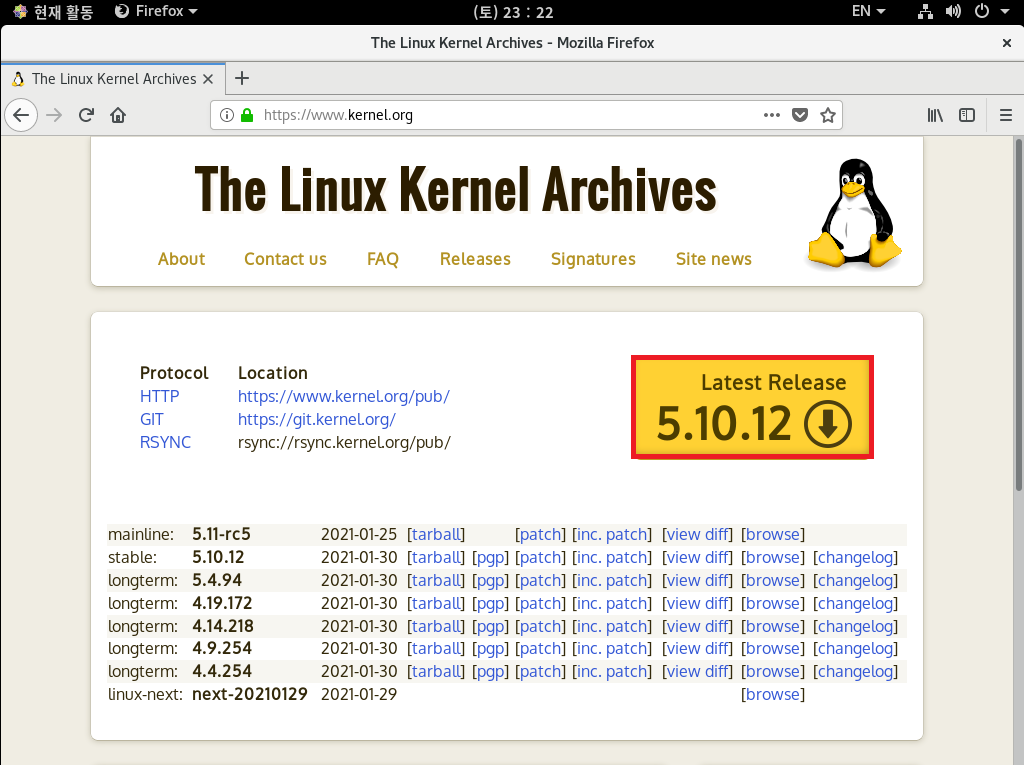View changelog for stable 5.10.12
The image size is (1024, 765).
pyautogui.click(x=856, y=558)
